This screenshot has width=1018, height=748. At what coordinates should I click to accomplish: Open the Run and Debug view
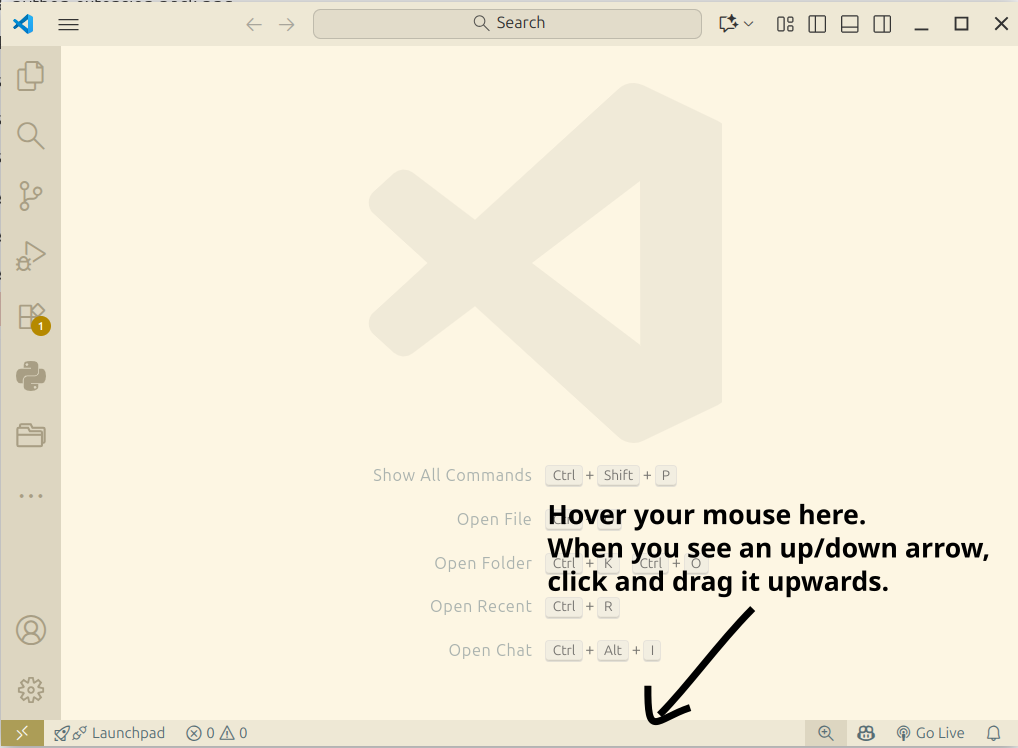click(31, 256)
